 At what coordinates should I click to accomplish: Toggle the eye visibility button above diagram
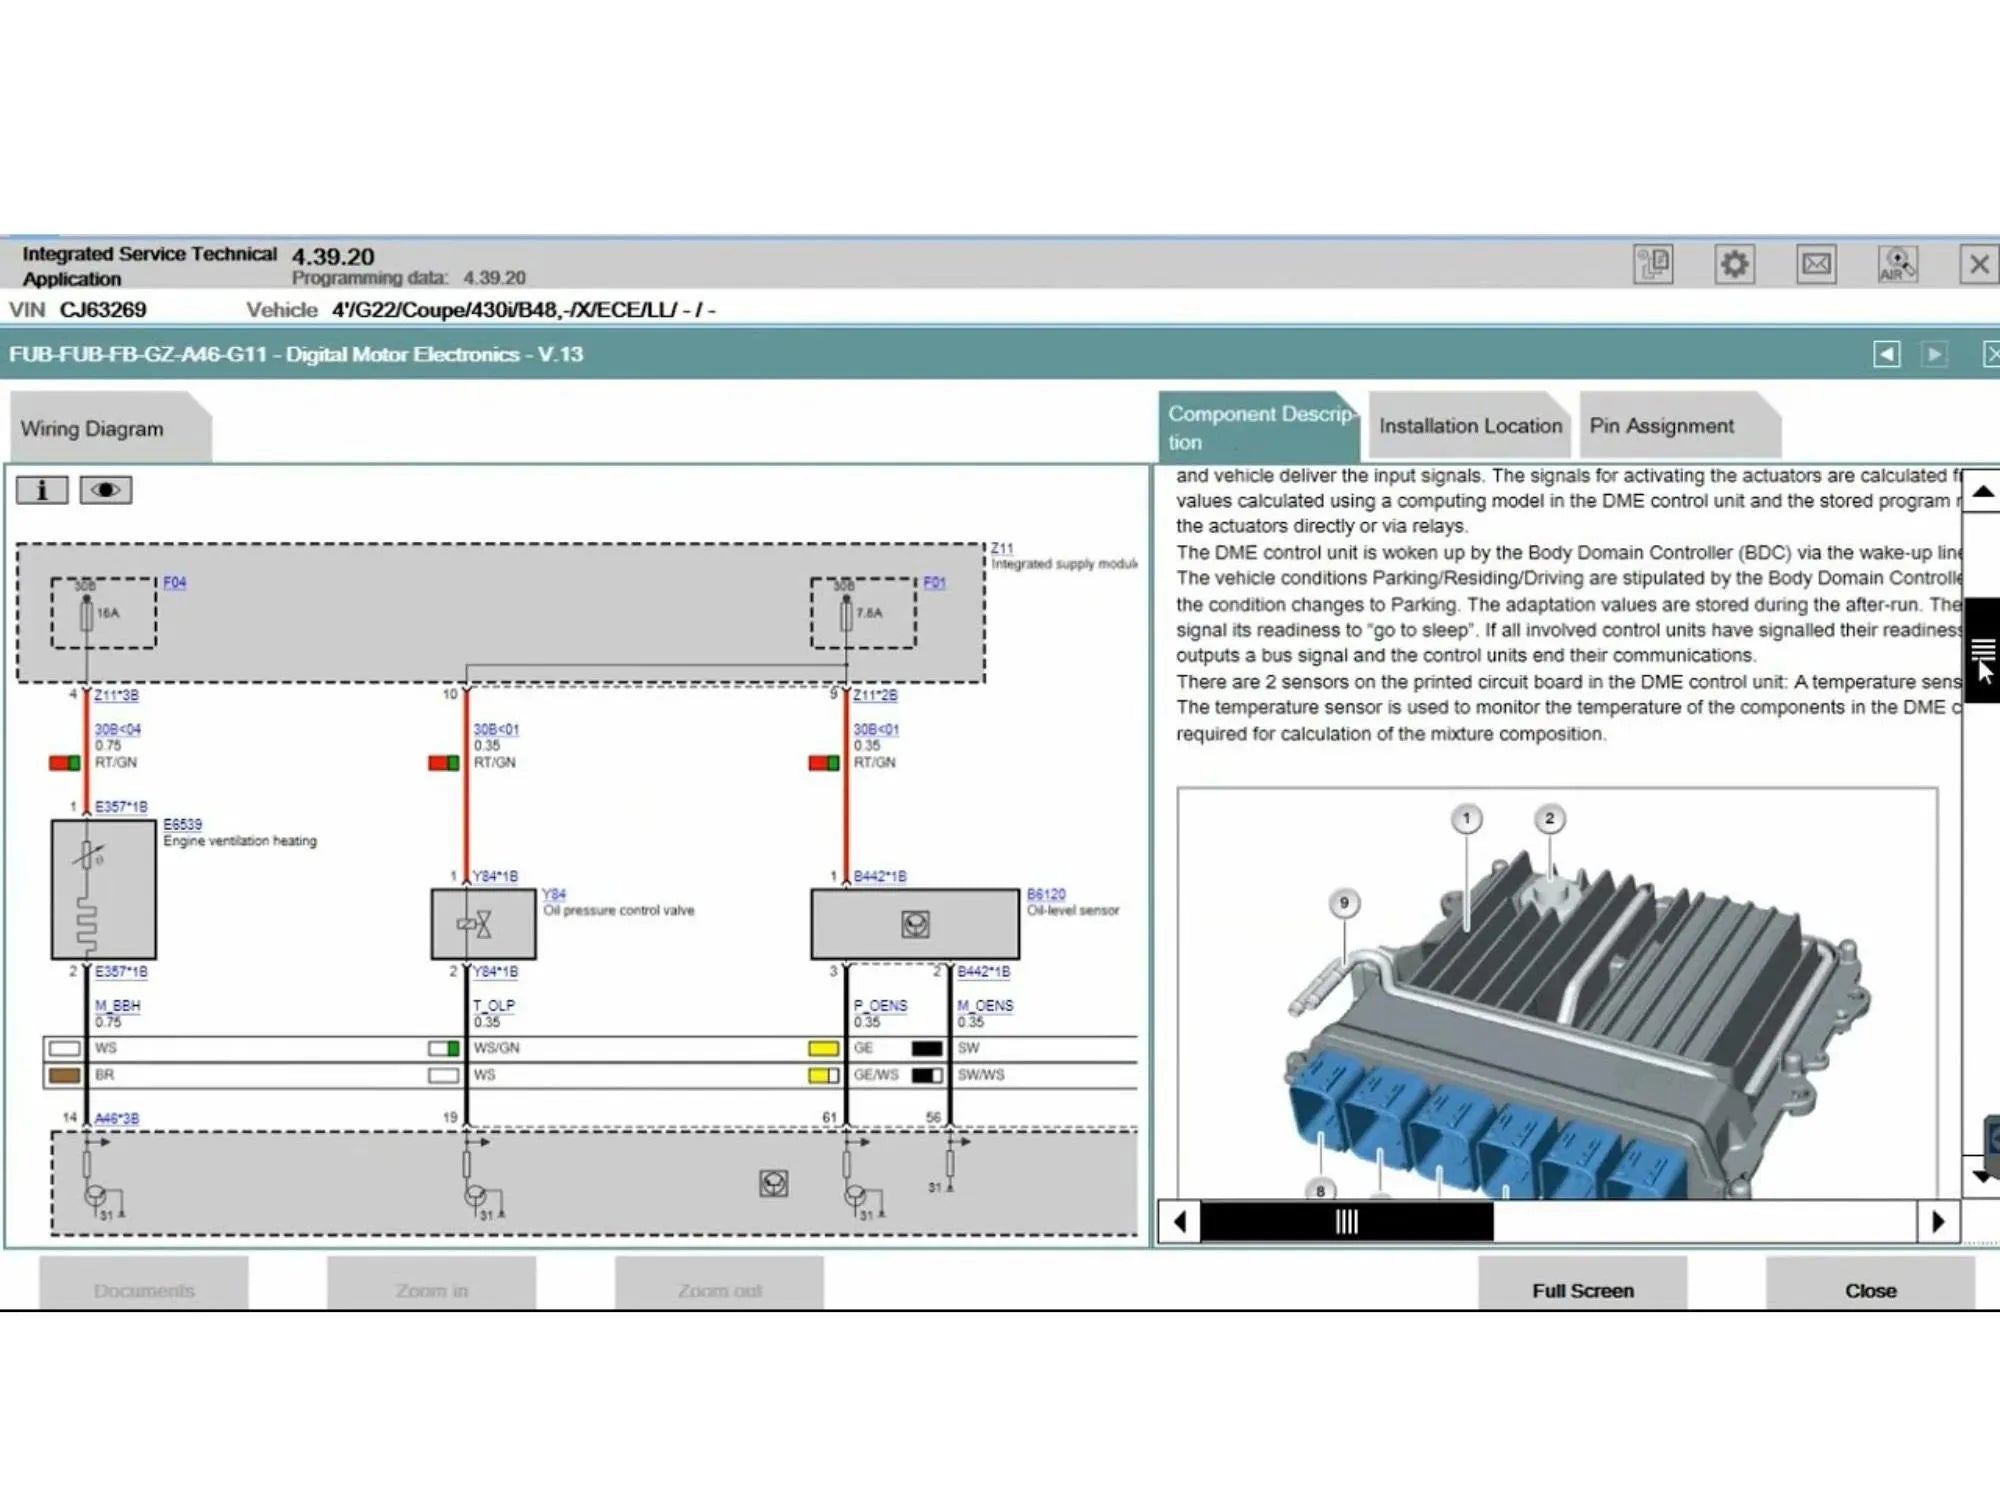point(105,490)
